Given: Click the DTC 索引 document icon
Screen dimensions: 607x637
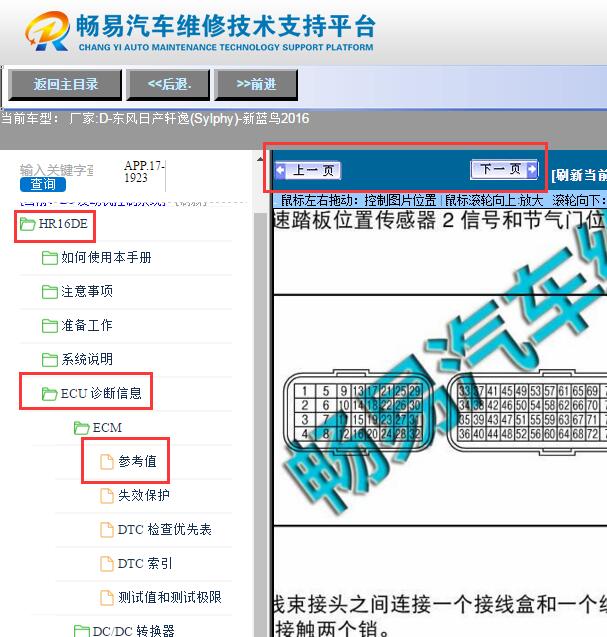Looking at the screenshot, I should click(107, 564).
